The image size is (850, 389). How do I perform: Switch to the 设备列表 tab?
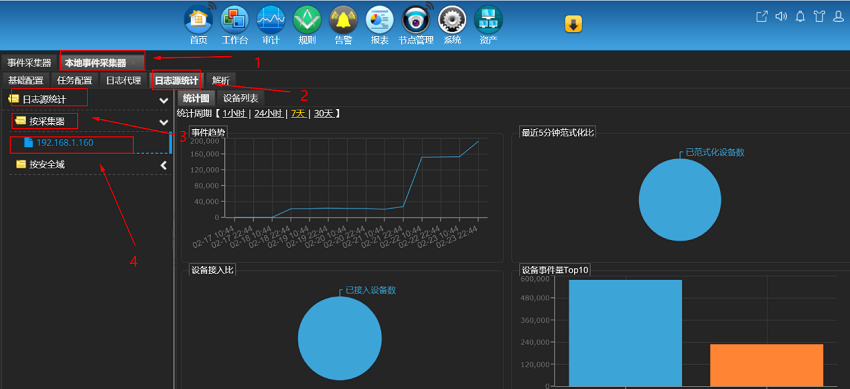[x=241, y=98]
